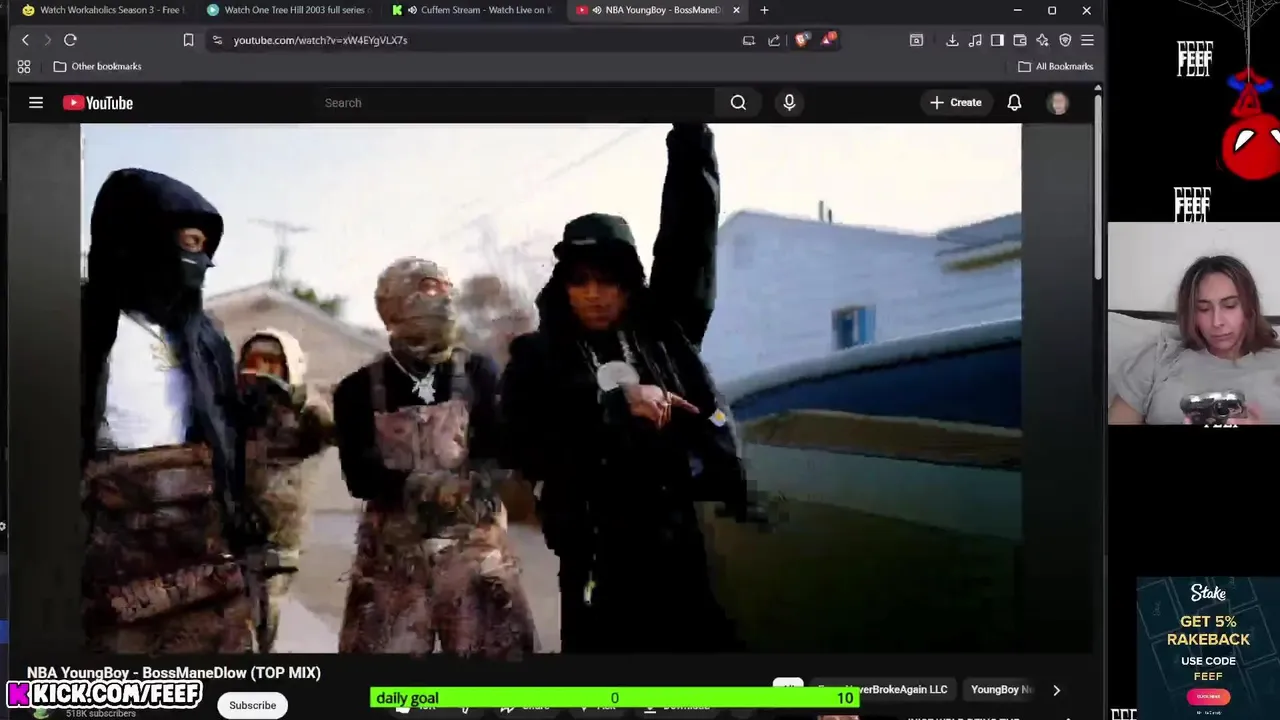
Task: Open the apps grid icon in bookmarks bar
Action: (x=24, y=66)
